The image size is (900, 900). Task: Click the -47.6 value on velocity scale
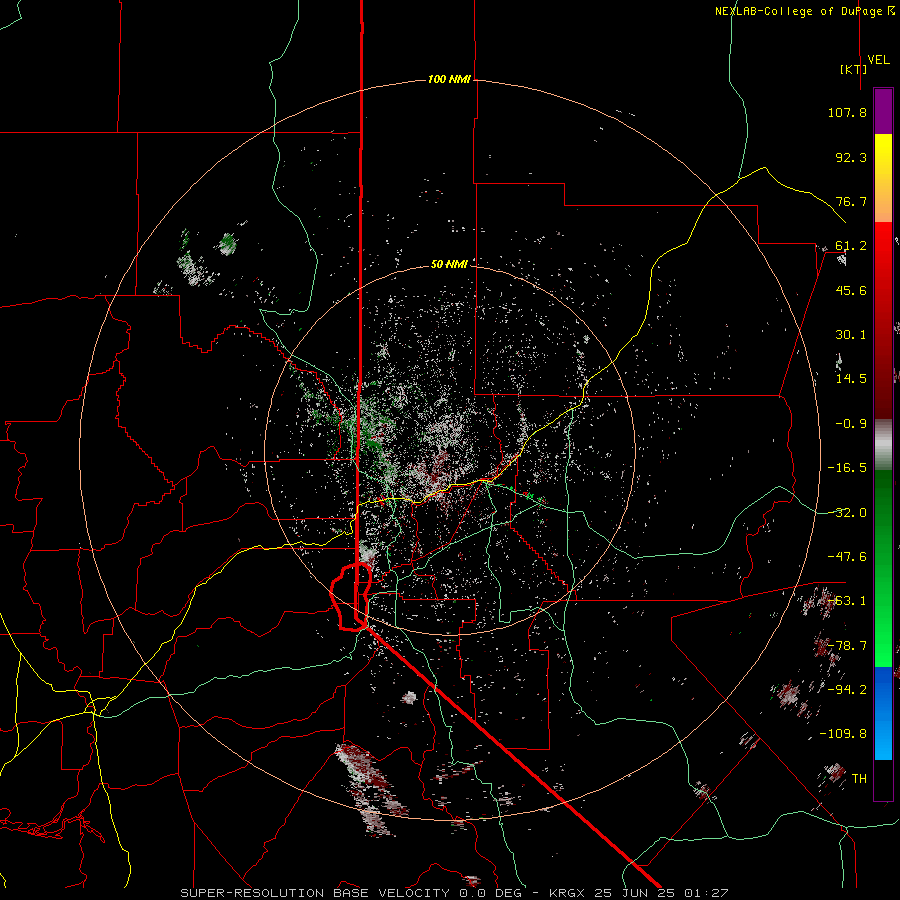point(847,557)
